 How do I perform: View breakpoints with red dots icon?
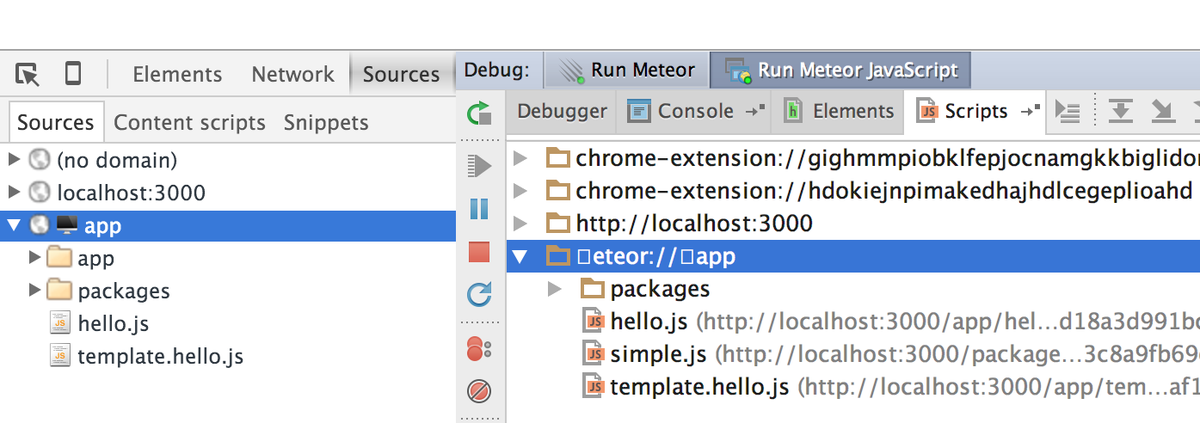click(x=479, y=349)
